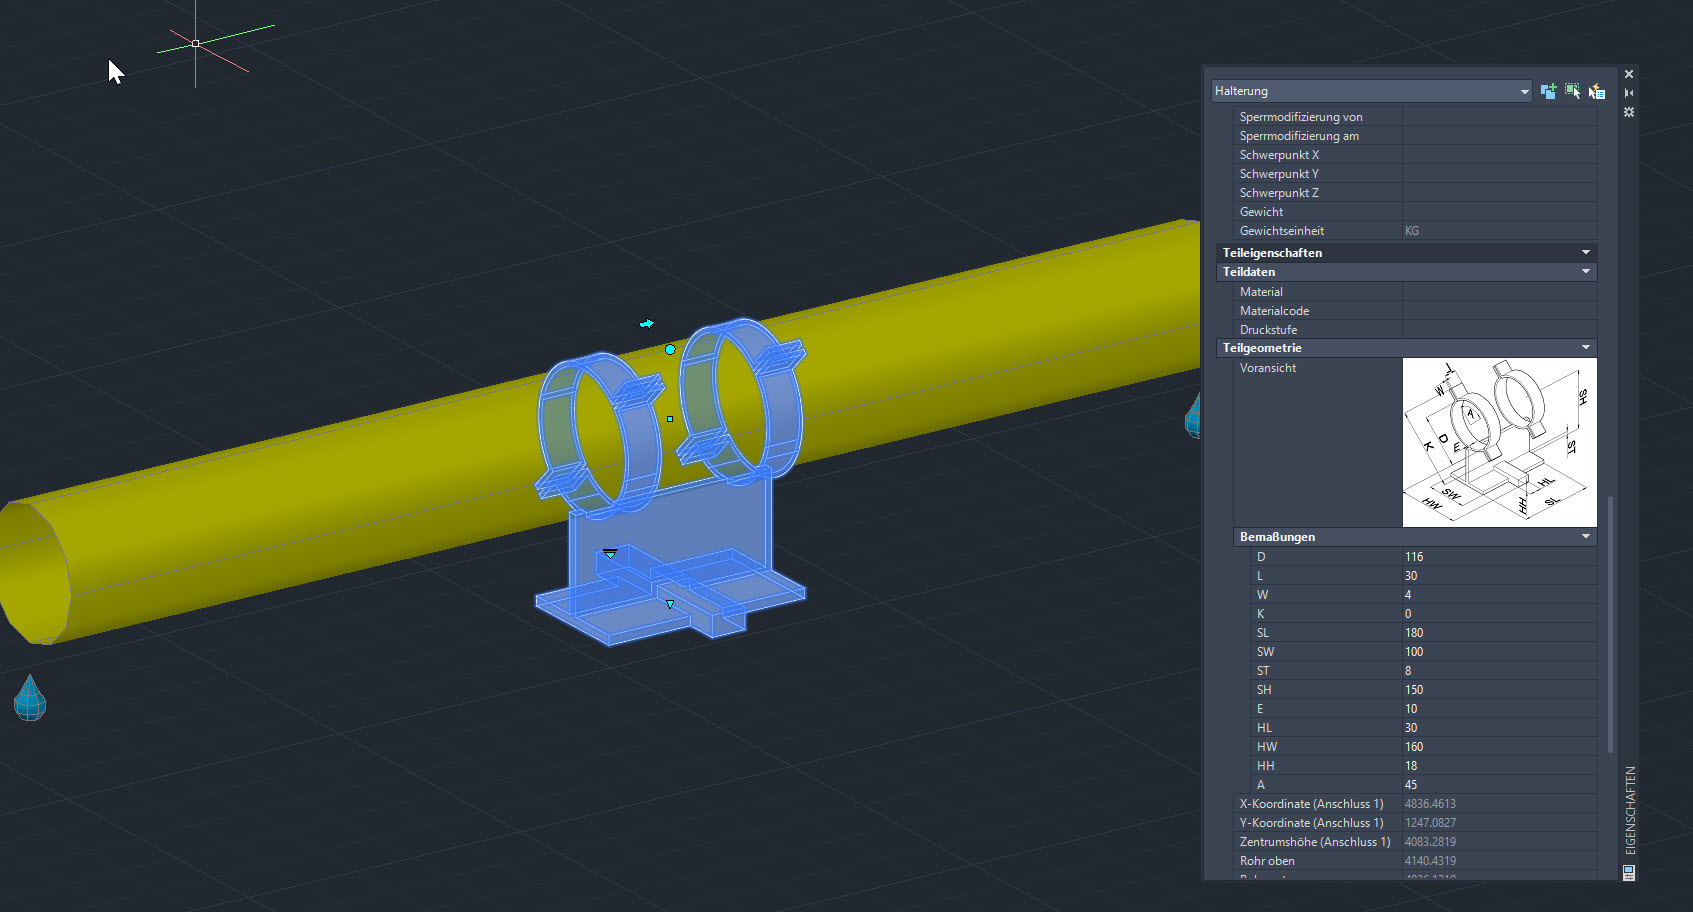Click the UCS origin icon in viewport
Image resolution: width=1693 pixels, height=912 pixels.
[196, 43]
